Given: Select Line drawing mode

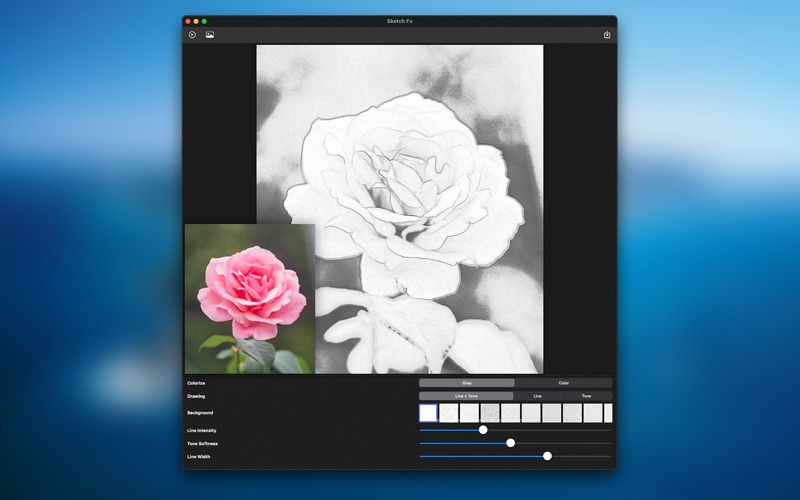Looking at the screenshot, I should click(x=537, y=396).
